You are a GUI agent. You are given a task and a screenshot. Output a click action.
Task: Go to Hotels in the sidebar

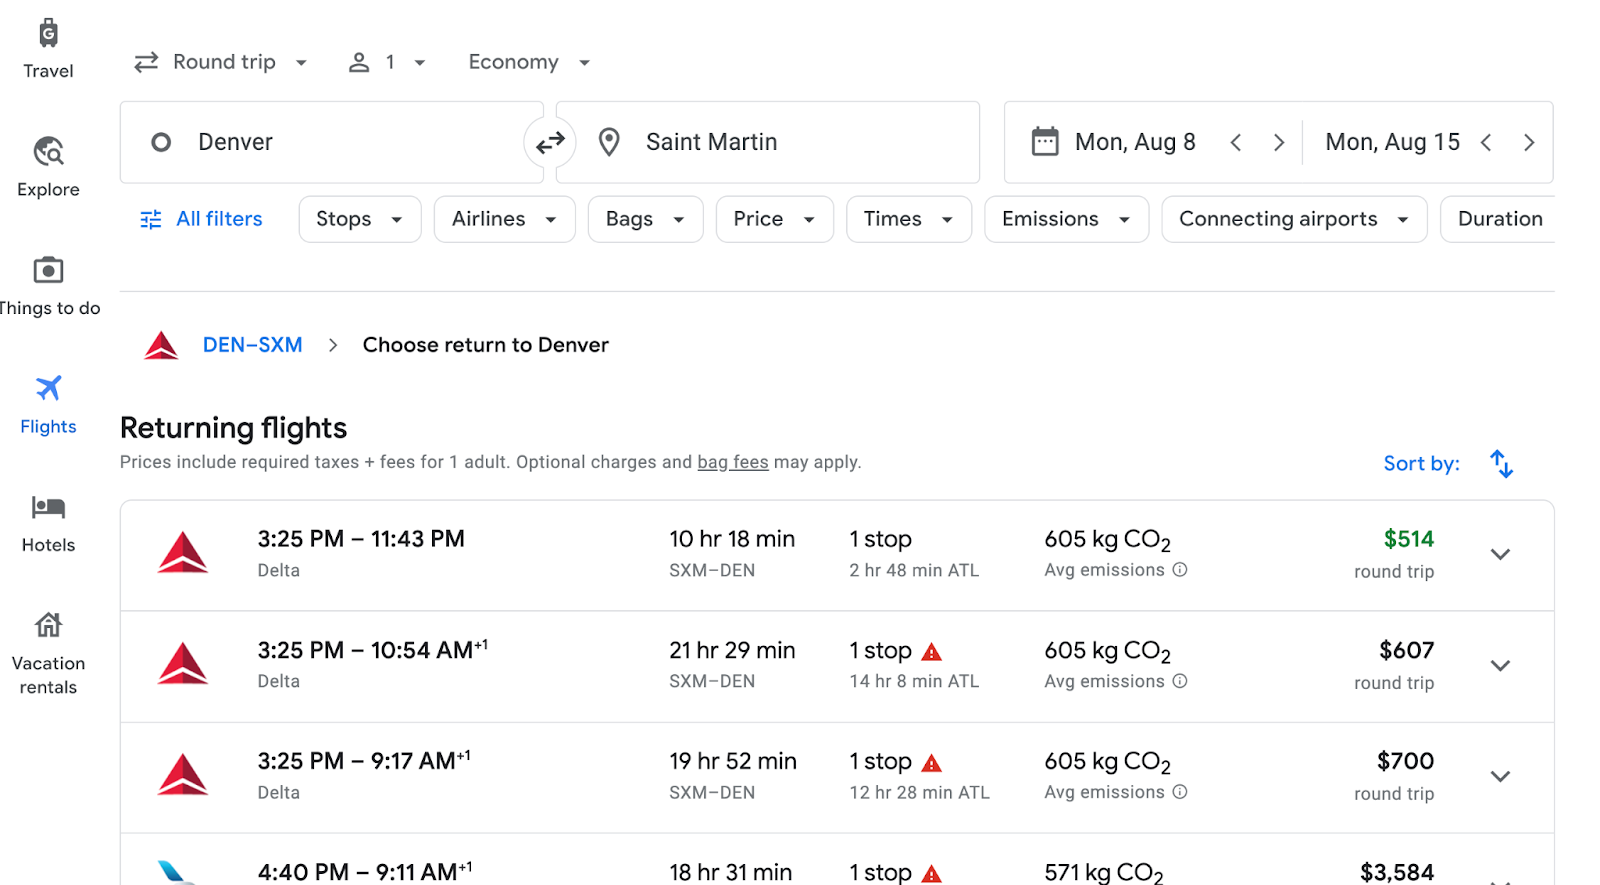(48, 523)
